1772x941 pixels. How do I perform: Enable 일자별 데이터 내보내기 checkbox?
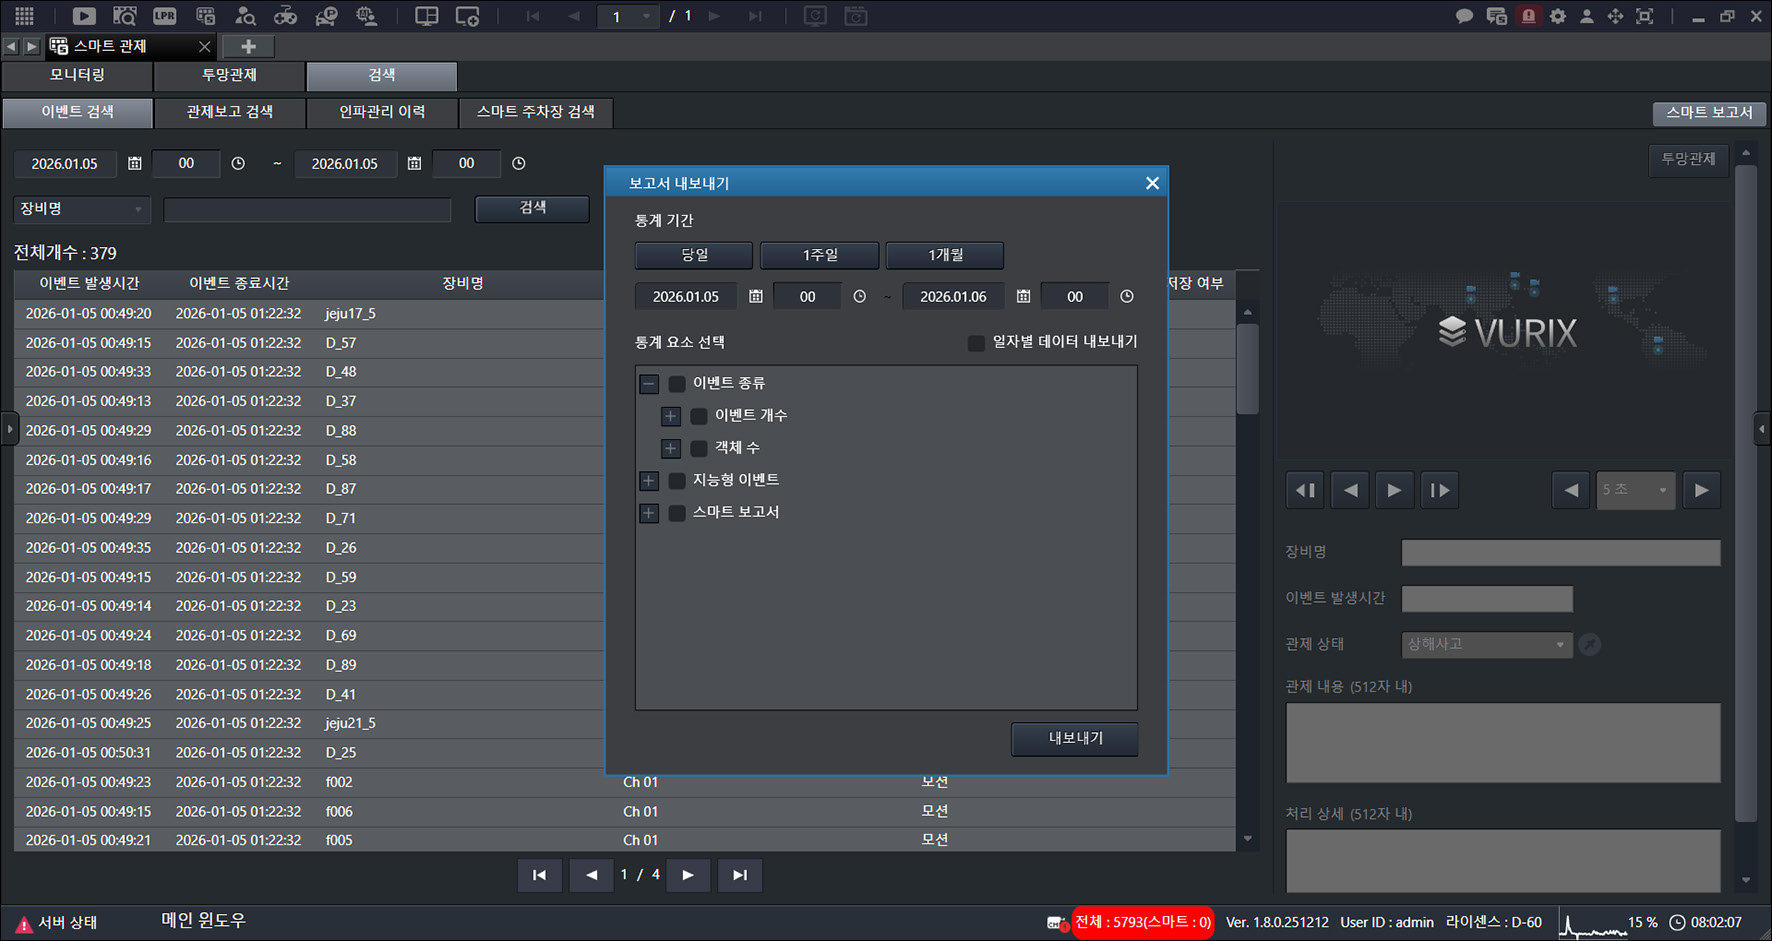point(976,343)
